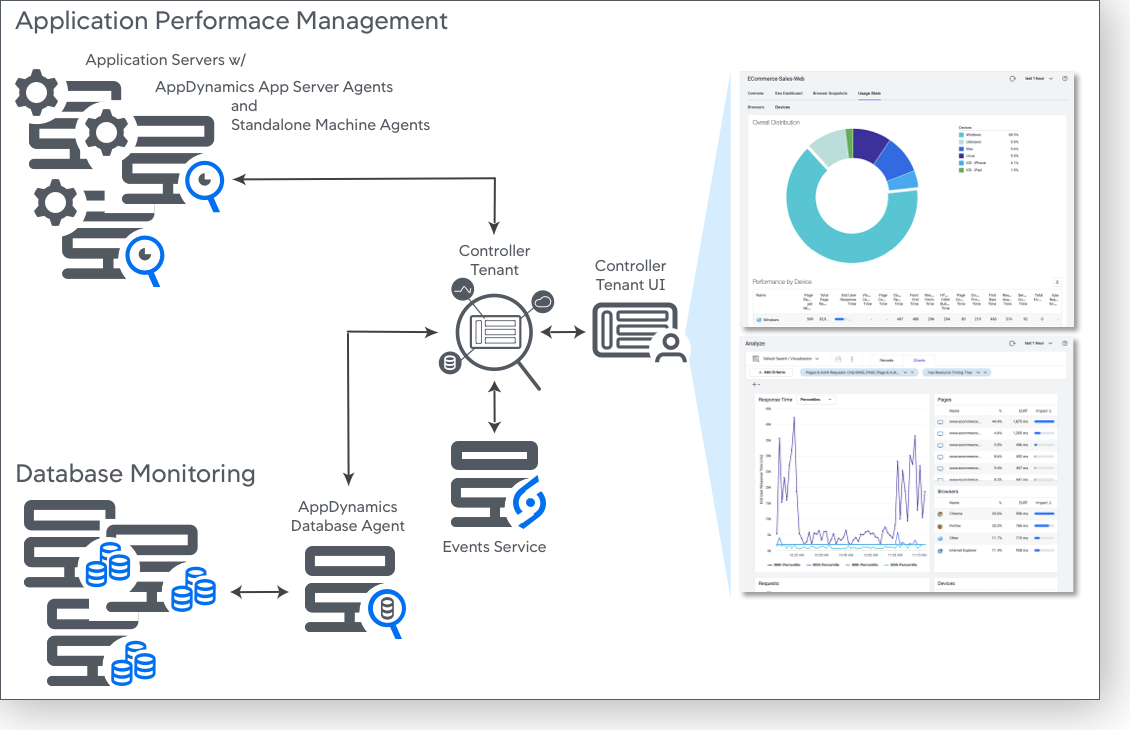Click the Windows legend color swatch
The width and height of the screenshot is (1130, 730).
[961, 135]
